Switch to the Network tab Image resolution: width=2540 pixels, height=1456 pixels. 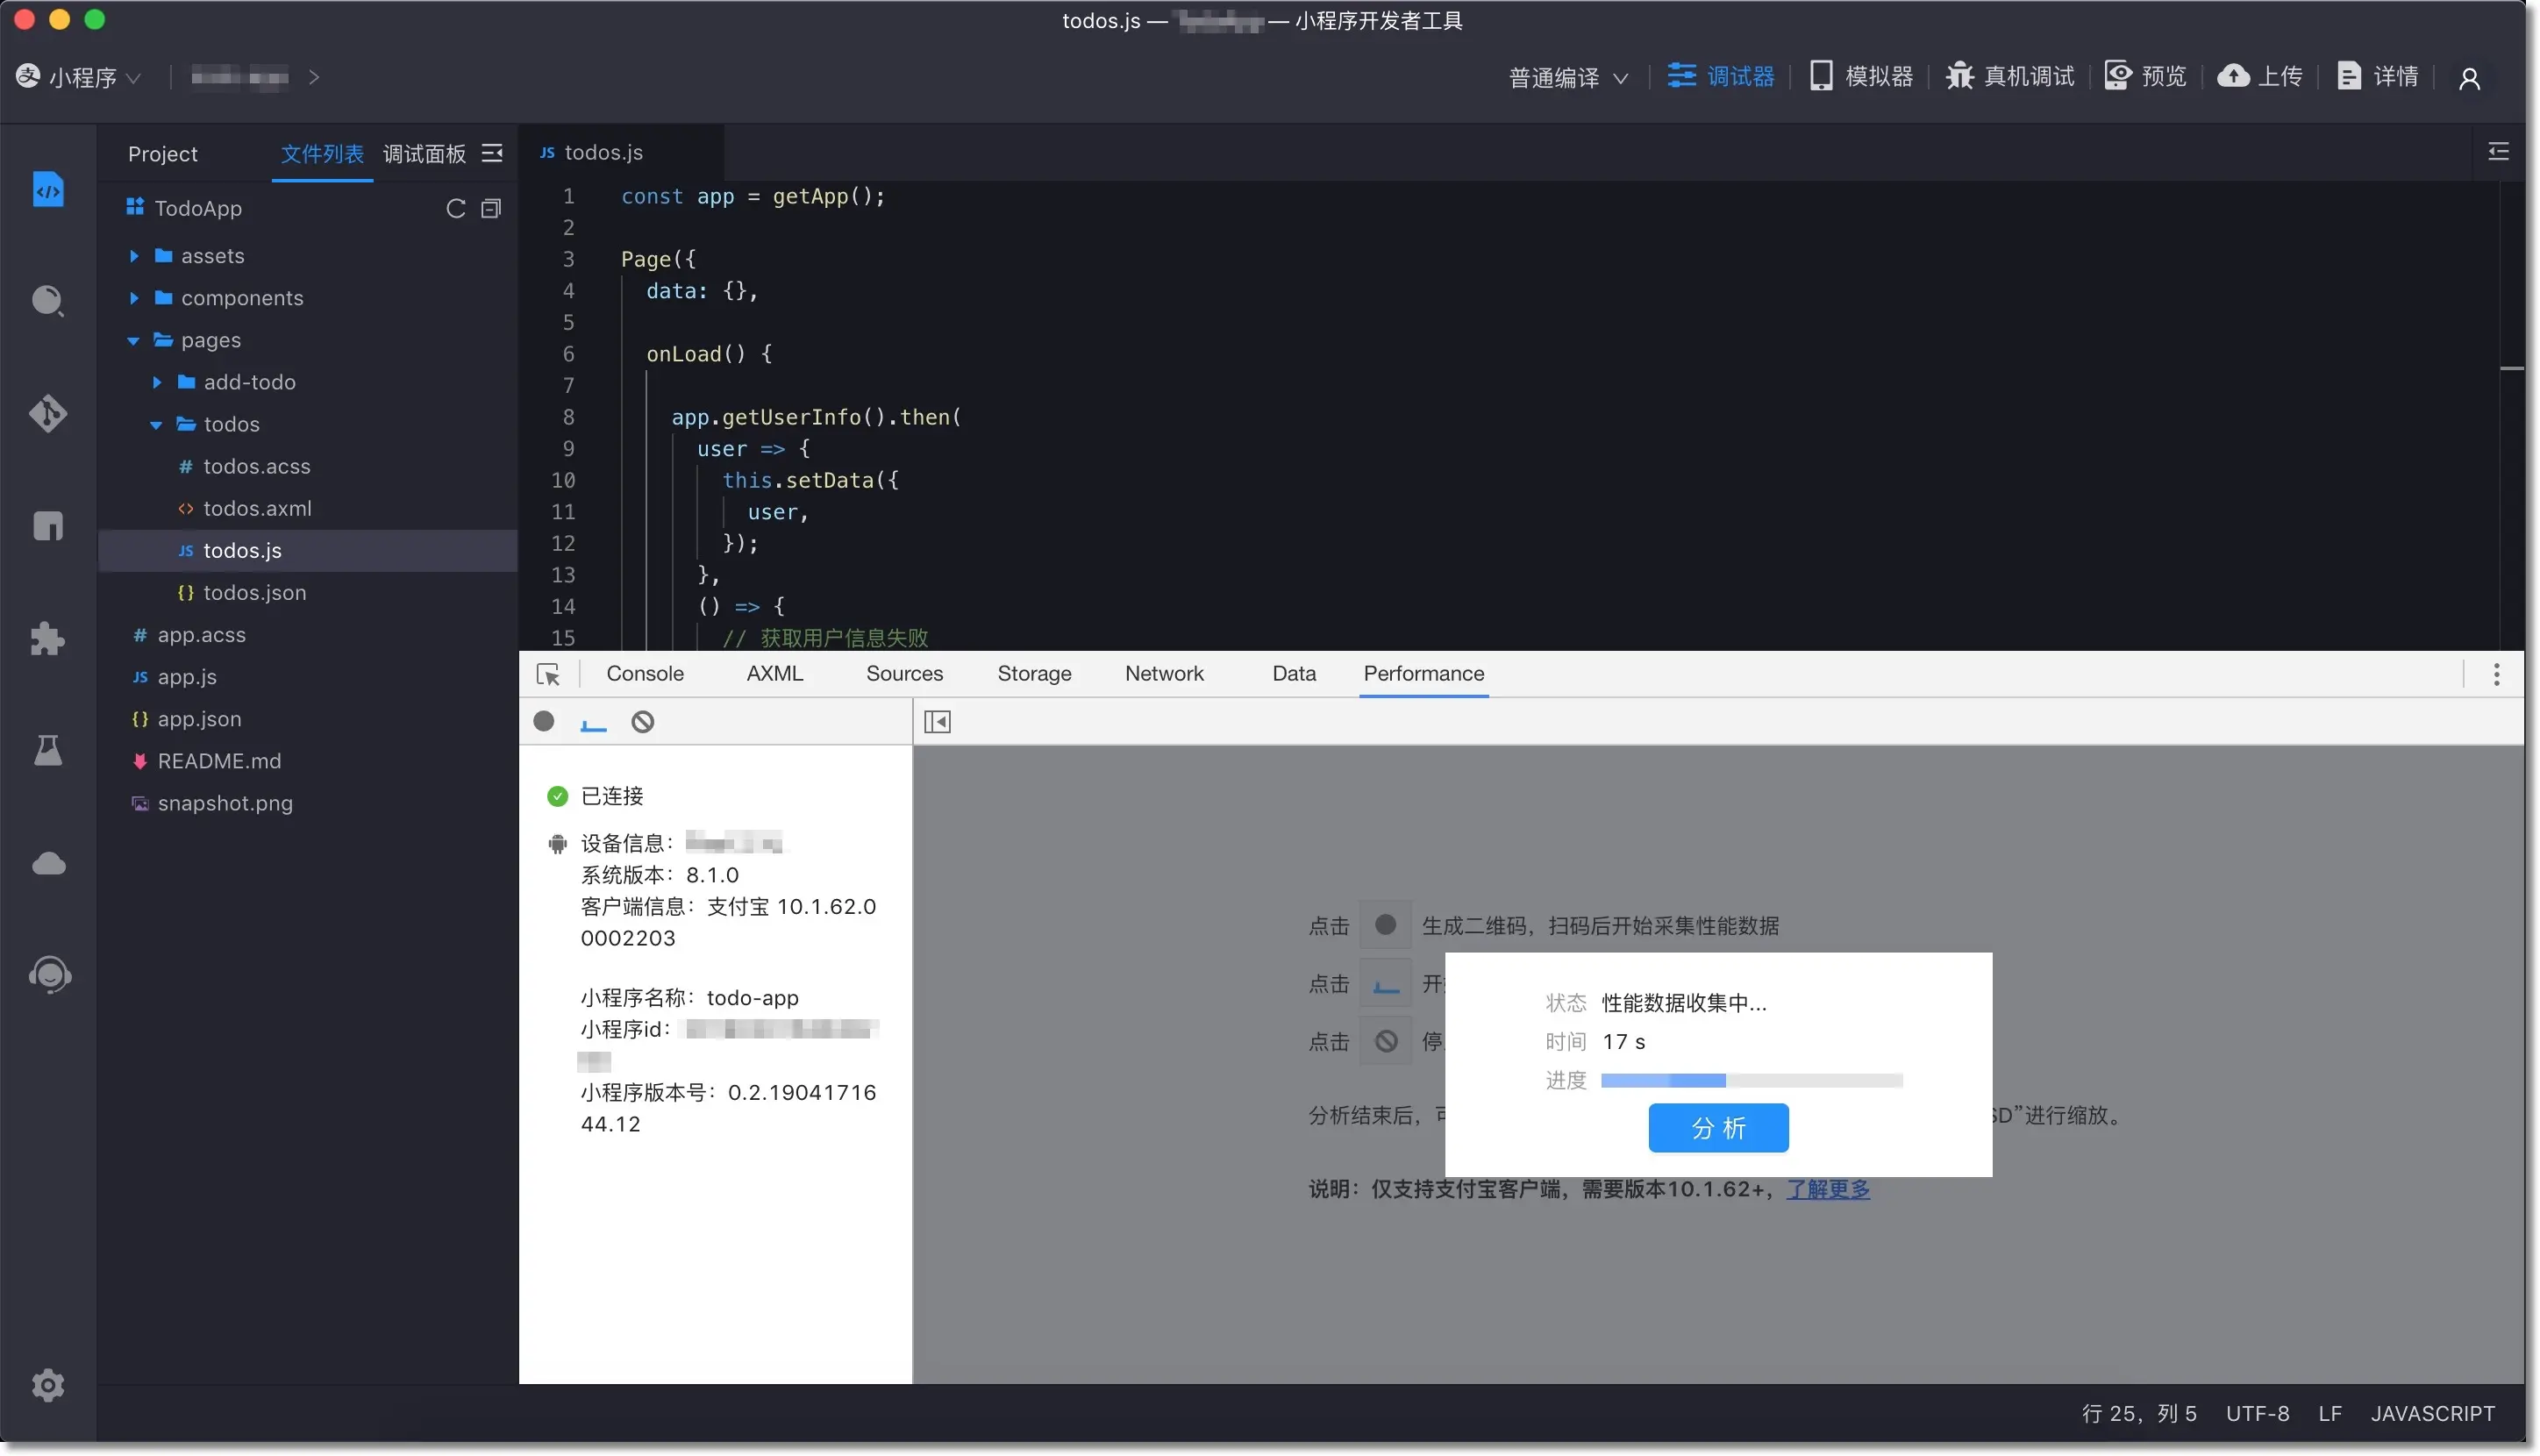[x=1164, y=674]
